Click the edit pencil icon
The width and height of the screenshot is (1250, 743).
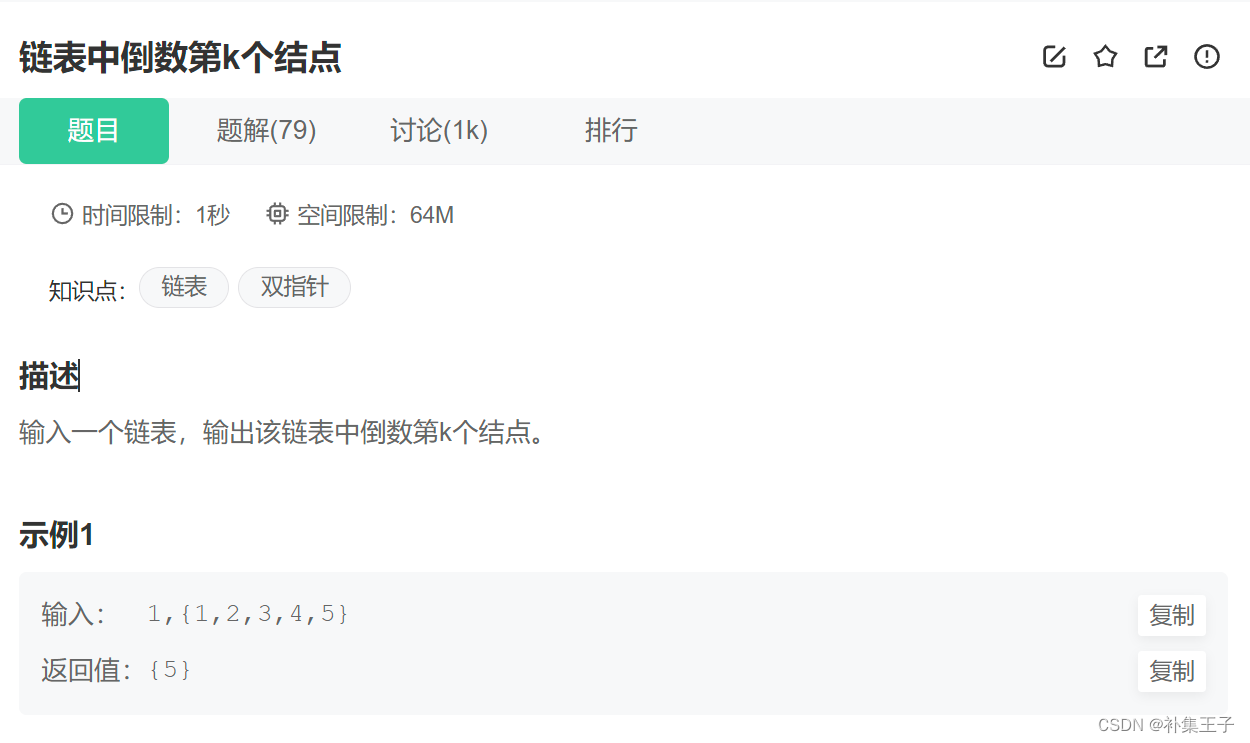pos(1054,57)
